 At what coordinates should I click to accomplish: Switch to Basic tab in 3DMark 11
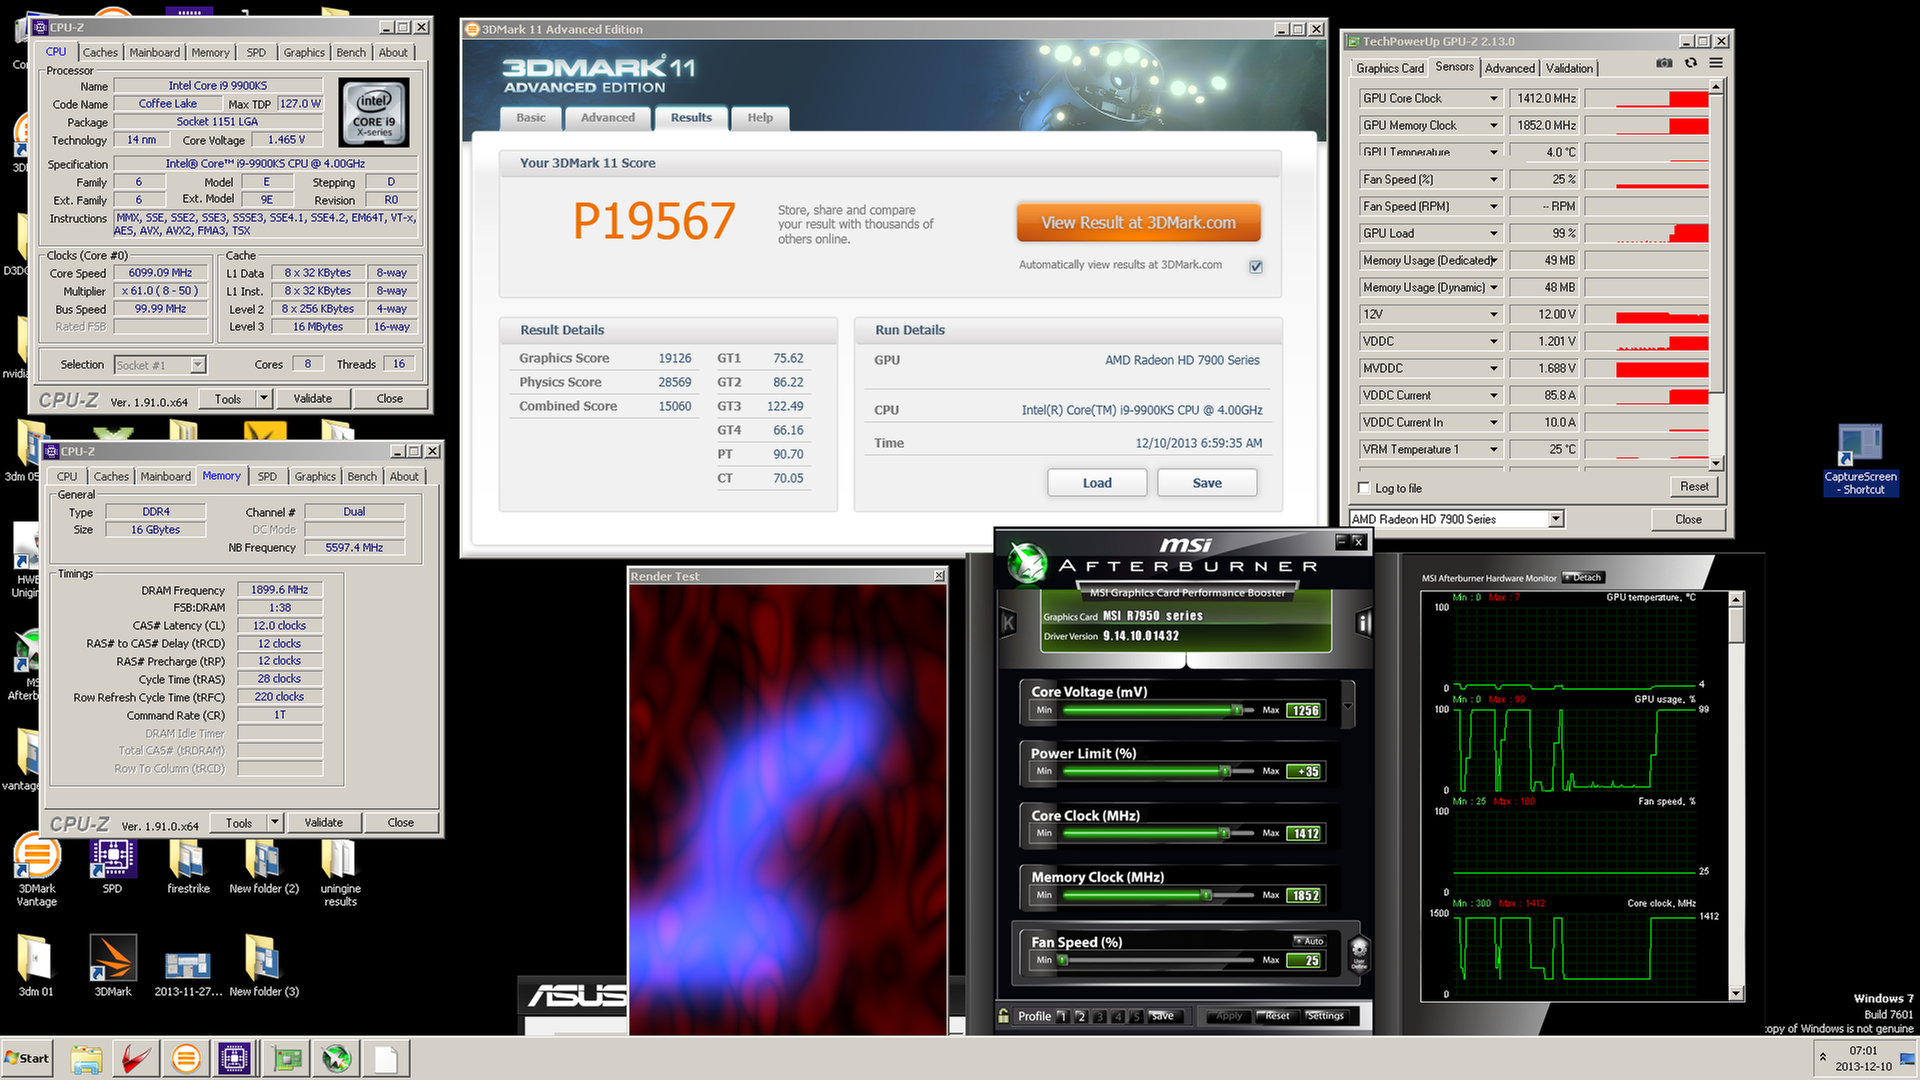531,118
